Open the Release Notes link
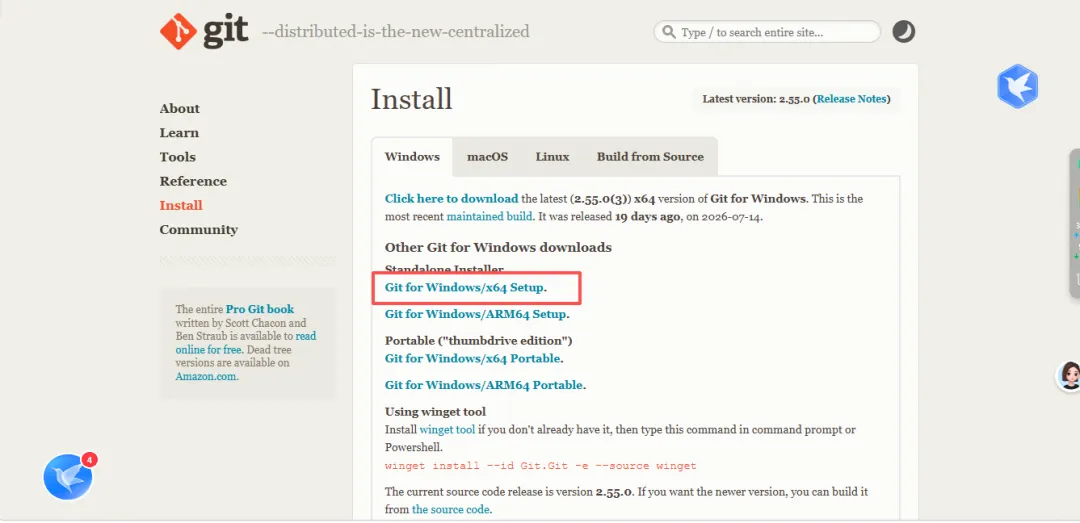The width and height of the screenshot is (1080, 523). tap(851, 99)
